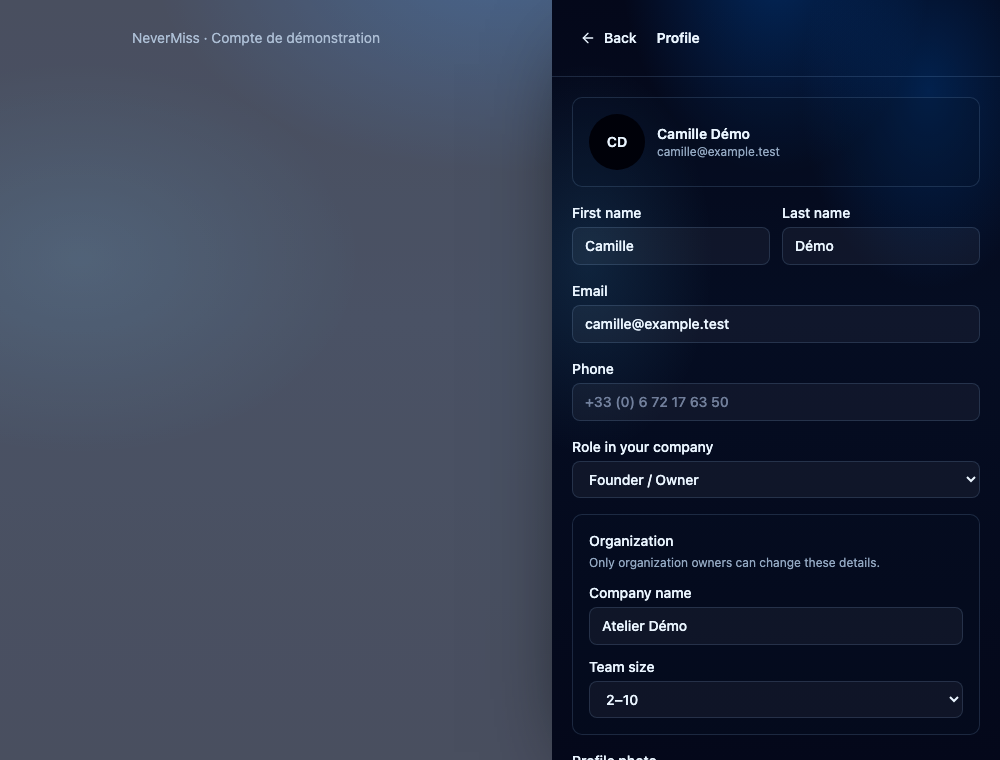The image size is (1000, 760).
Task: Click the Role in your company label
Action: pyautogui.click(x=642, y=448)
